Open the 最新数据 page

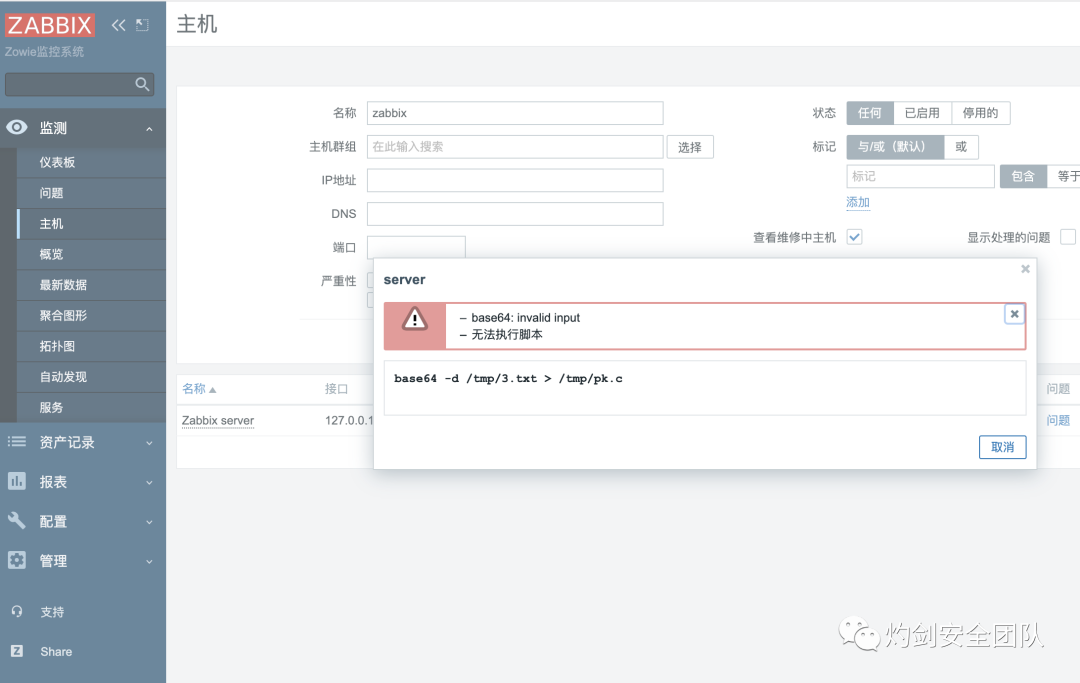click(x=91, y=285)
